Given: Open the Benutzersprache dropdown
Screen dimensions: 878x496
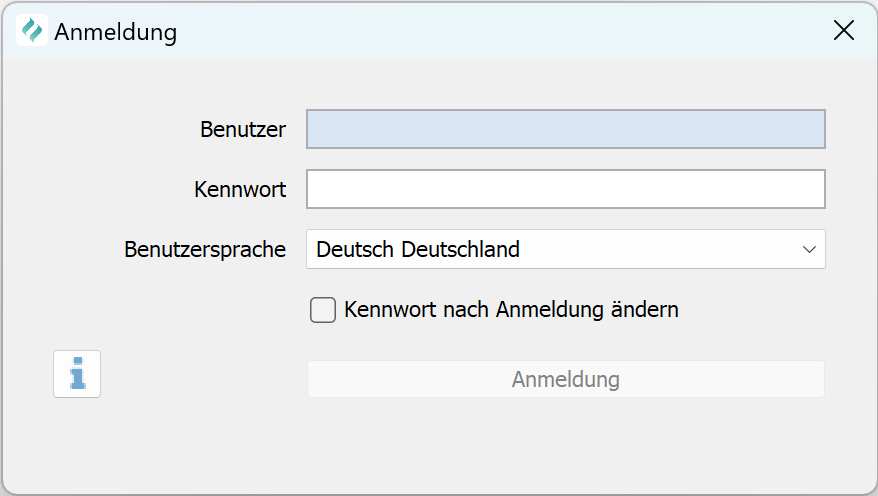Looking at the screenshot, I should tap(565, 249).
